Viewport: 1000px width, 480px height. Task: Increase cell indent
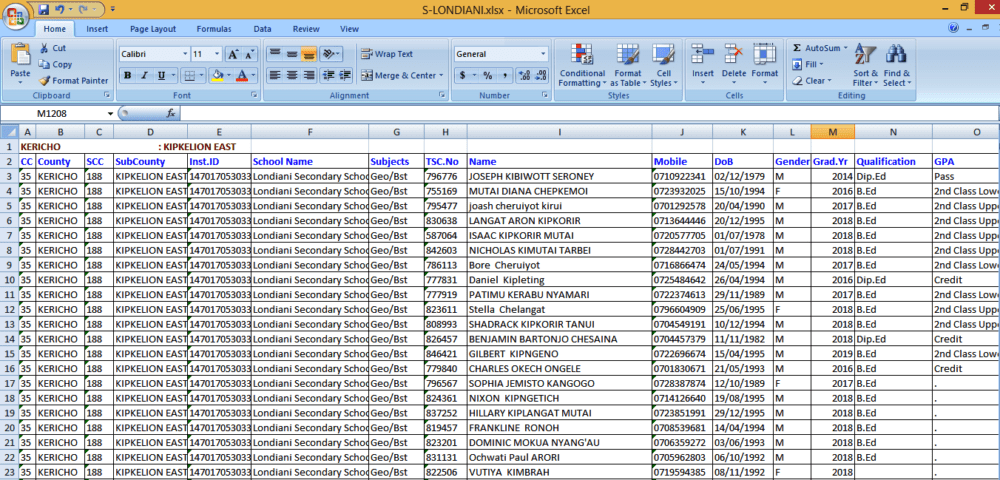pyautogui.click(x=345, y=75)
